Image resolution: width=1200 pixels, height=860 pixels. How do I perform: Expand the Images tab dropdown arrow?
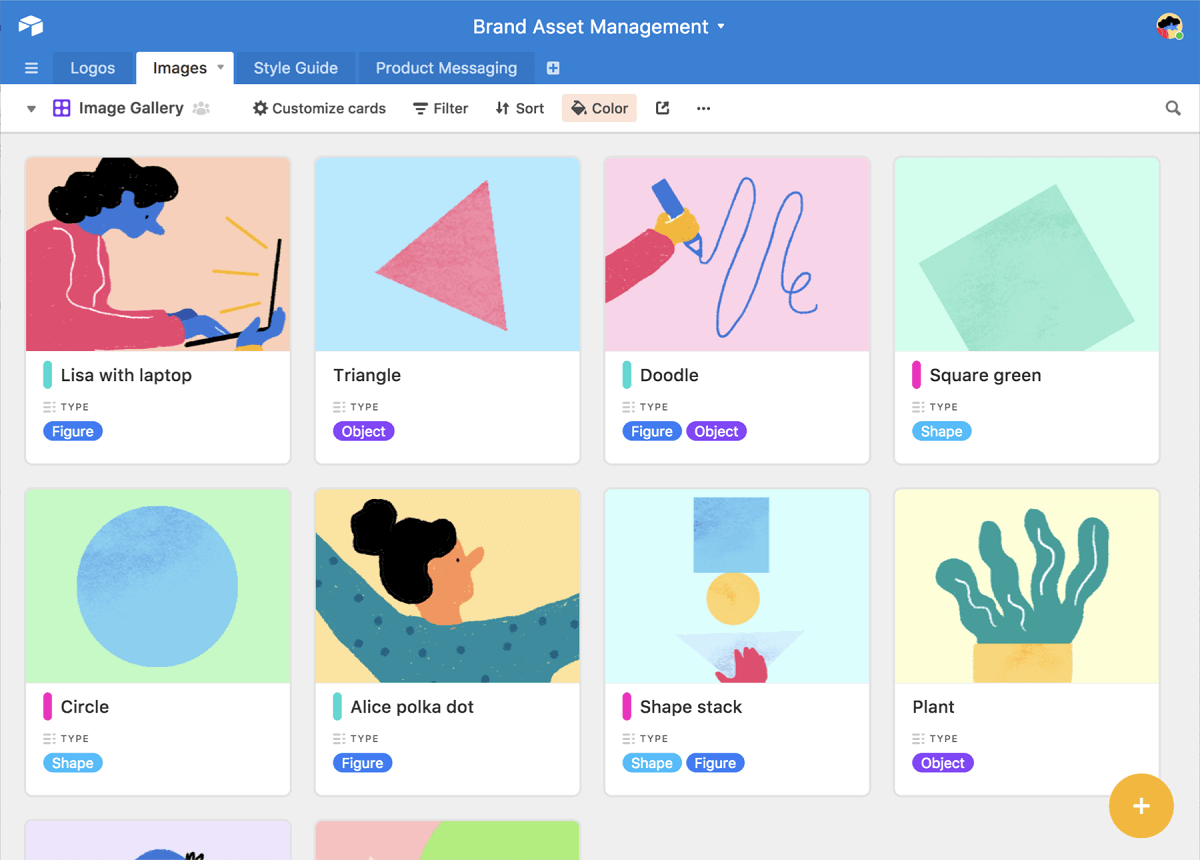point(220,68)
